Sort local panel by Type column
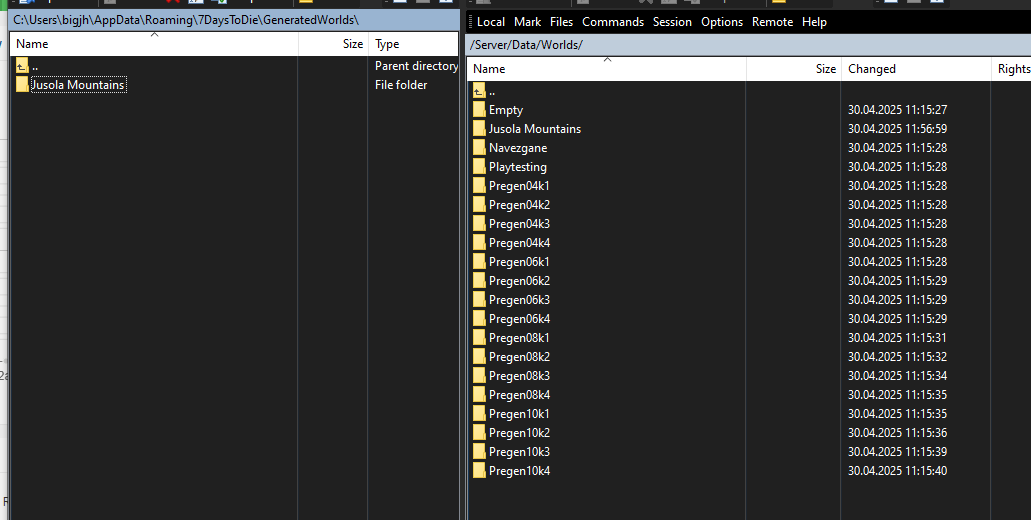This screenshot has height=520, width=1031. (387, 44)
